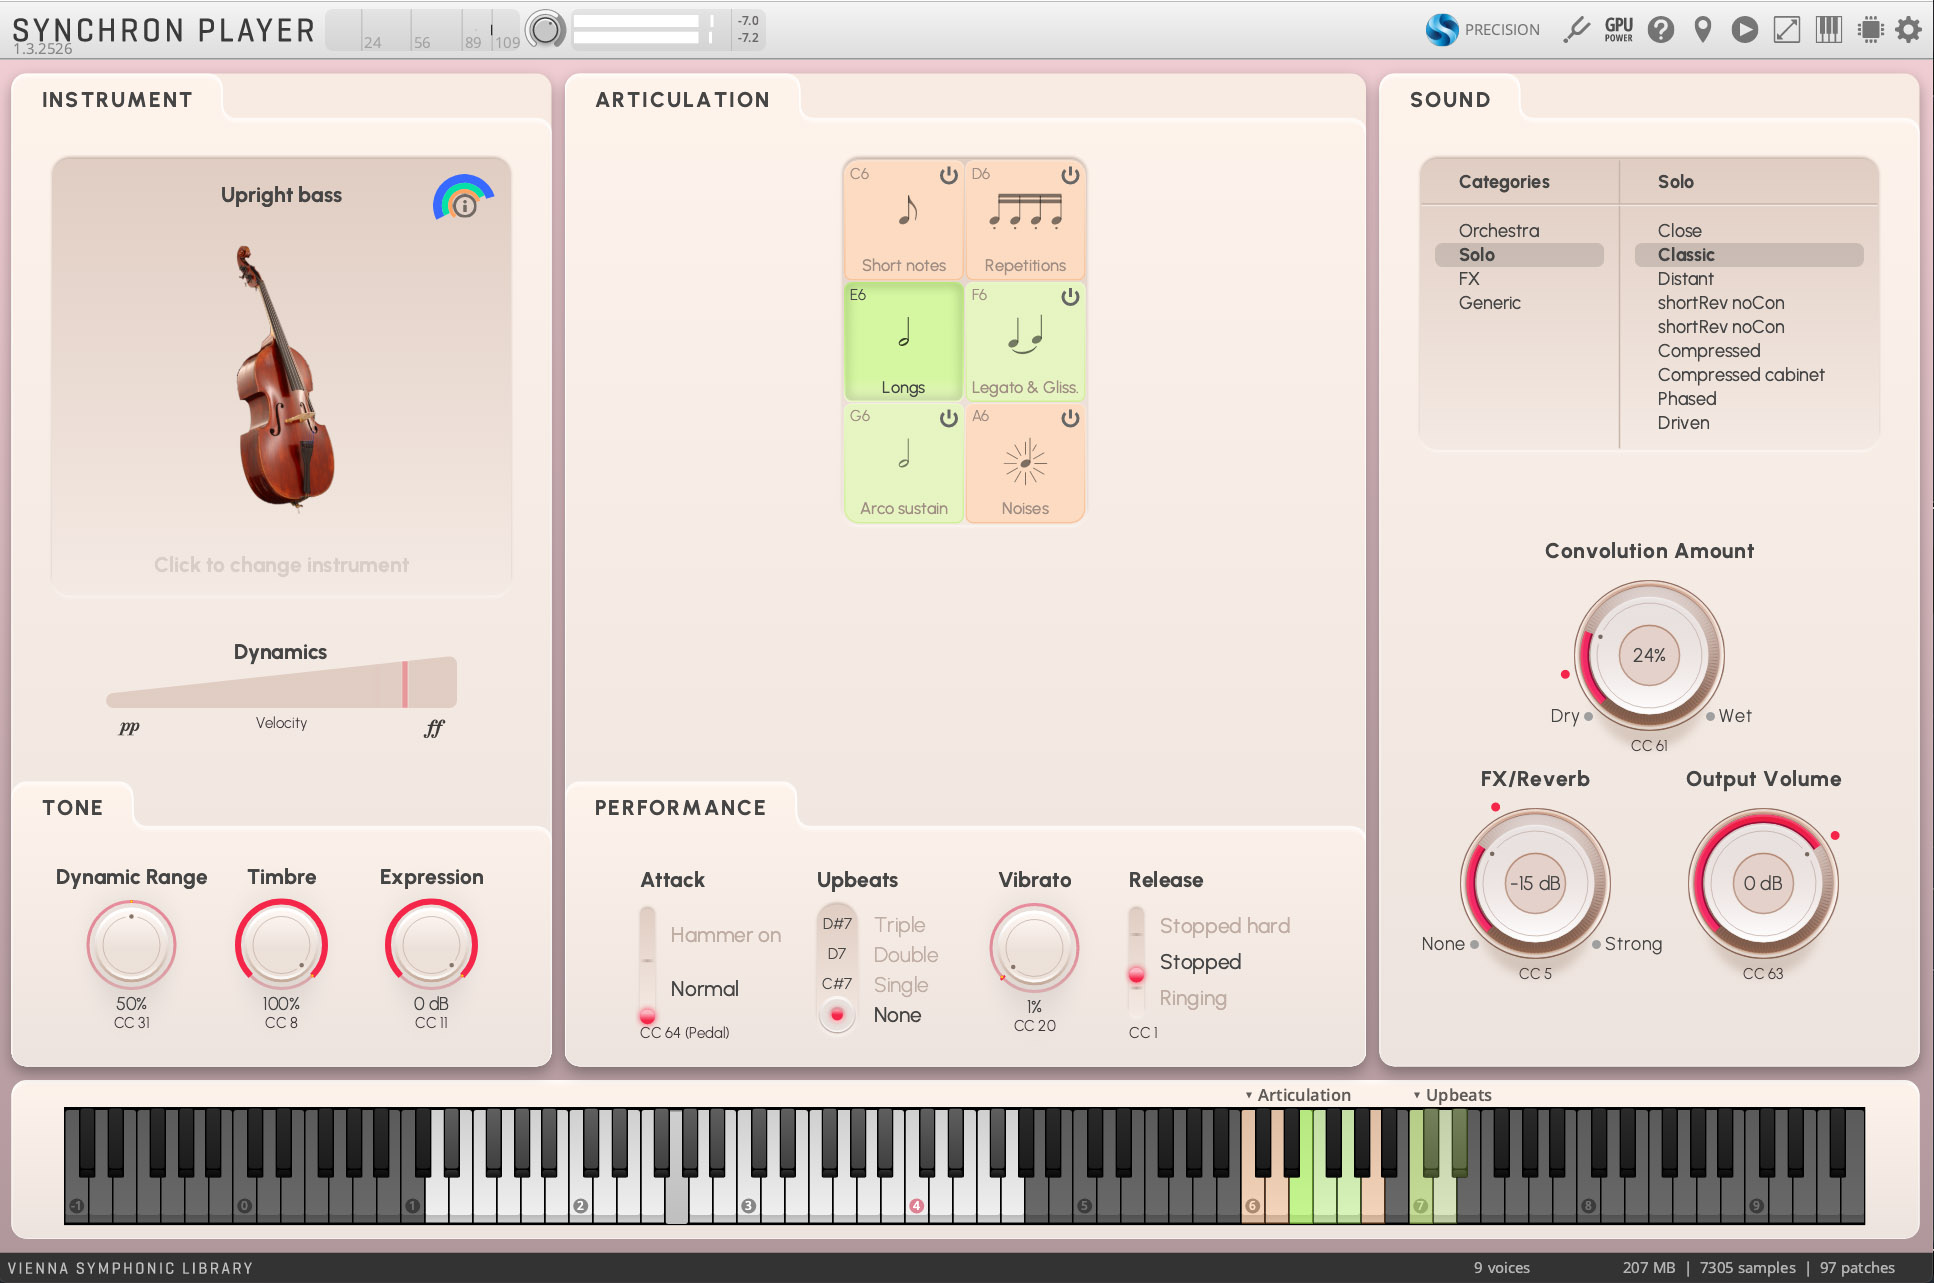Click the location pin icon
Image resolution: width=1934 pixels, height=1283 pixels.
coord(1703,30)
